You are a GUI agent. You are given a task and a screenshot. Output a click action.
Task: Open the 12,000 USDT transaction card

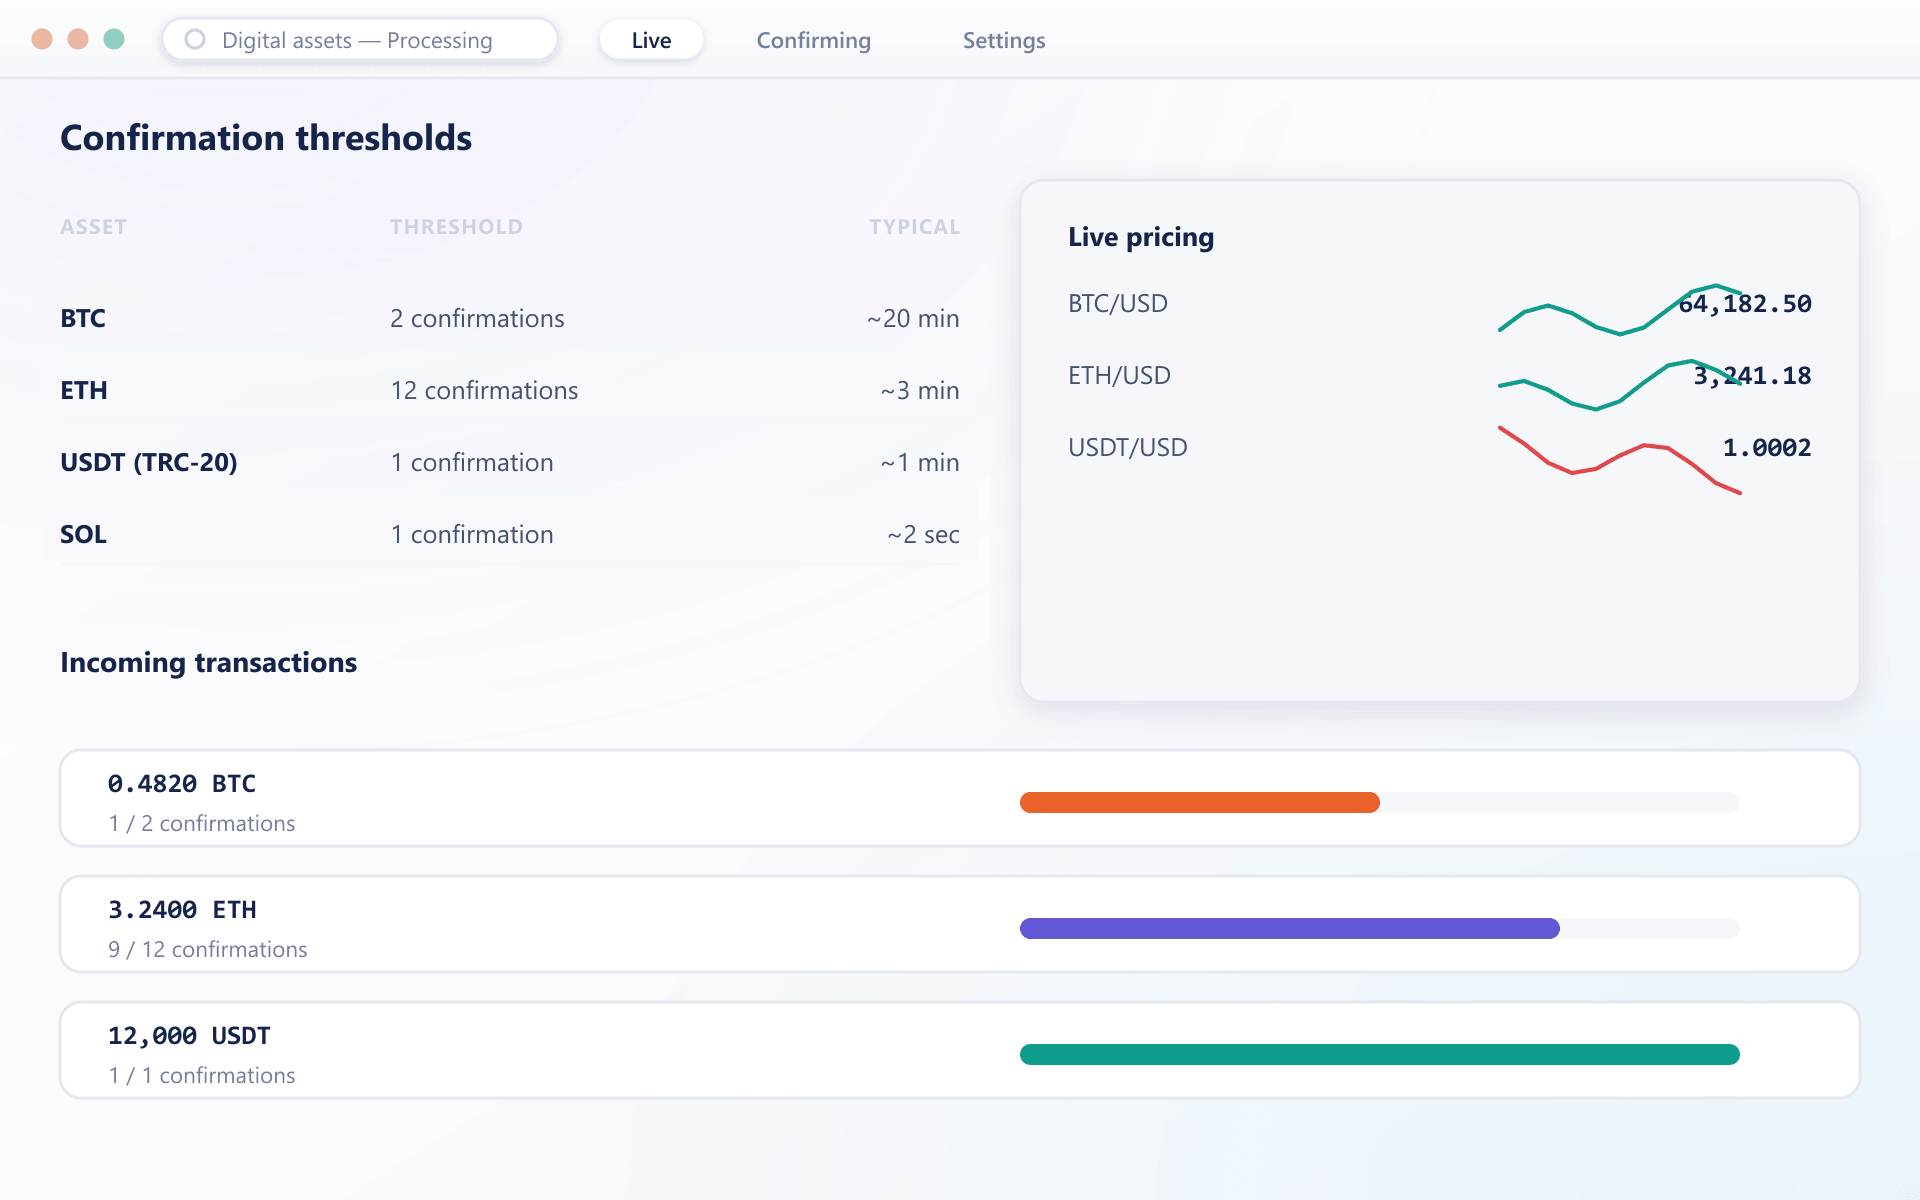960,1050
